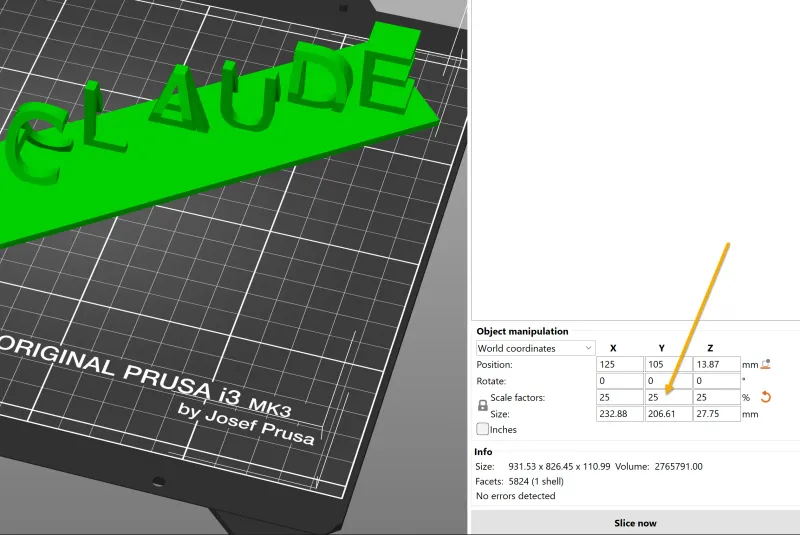Open the World coordinates dropdown

click(535, 348)
